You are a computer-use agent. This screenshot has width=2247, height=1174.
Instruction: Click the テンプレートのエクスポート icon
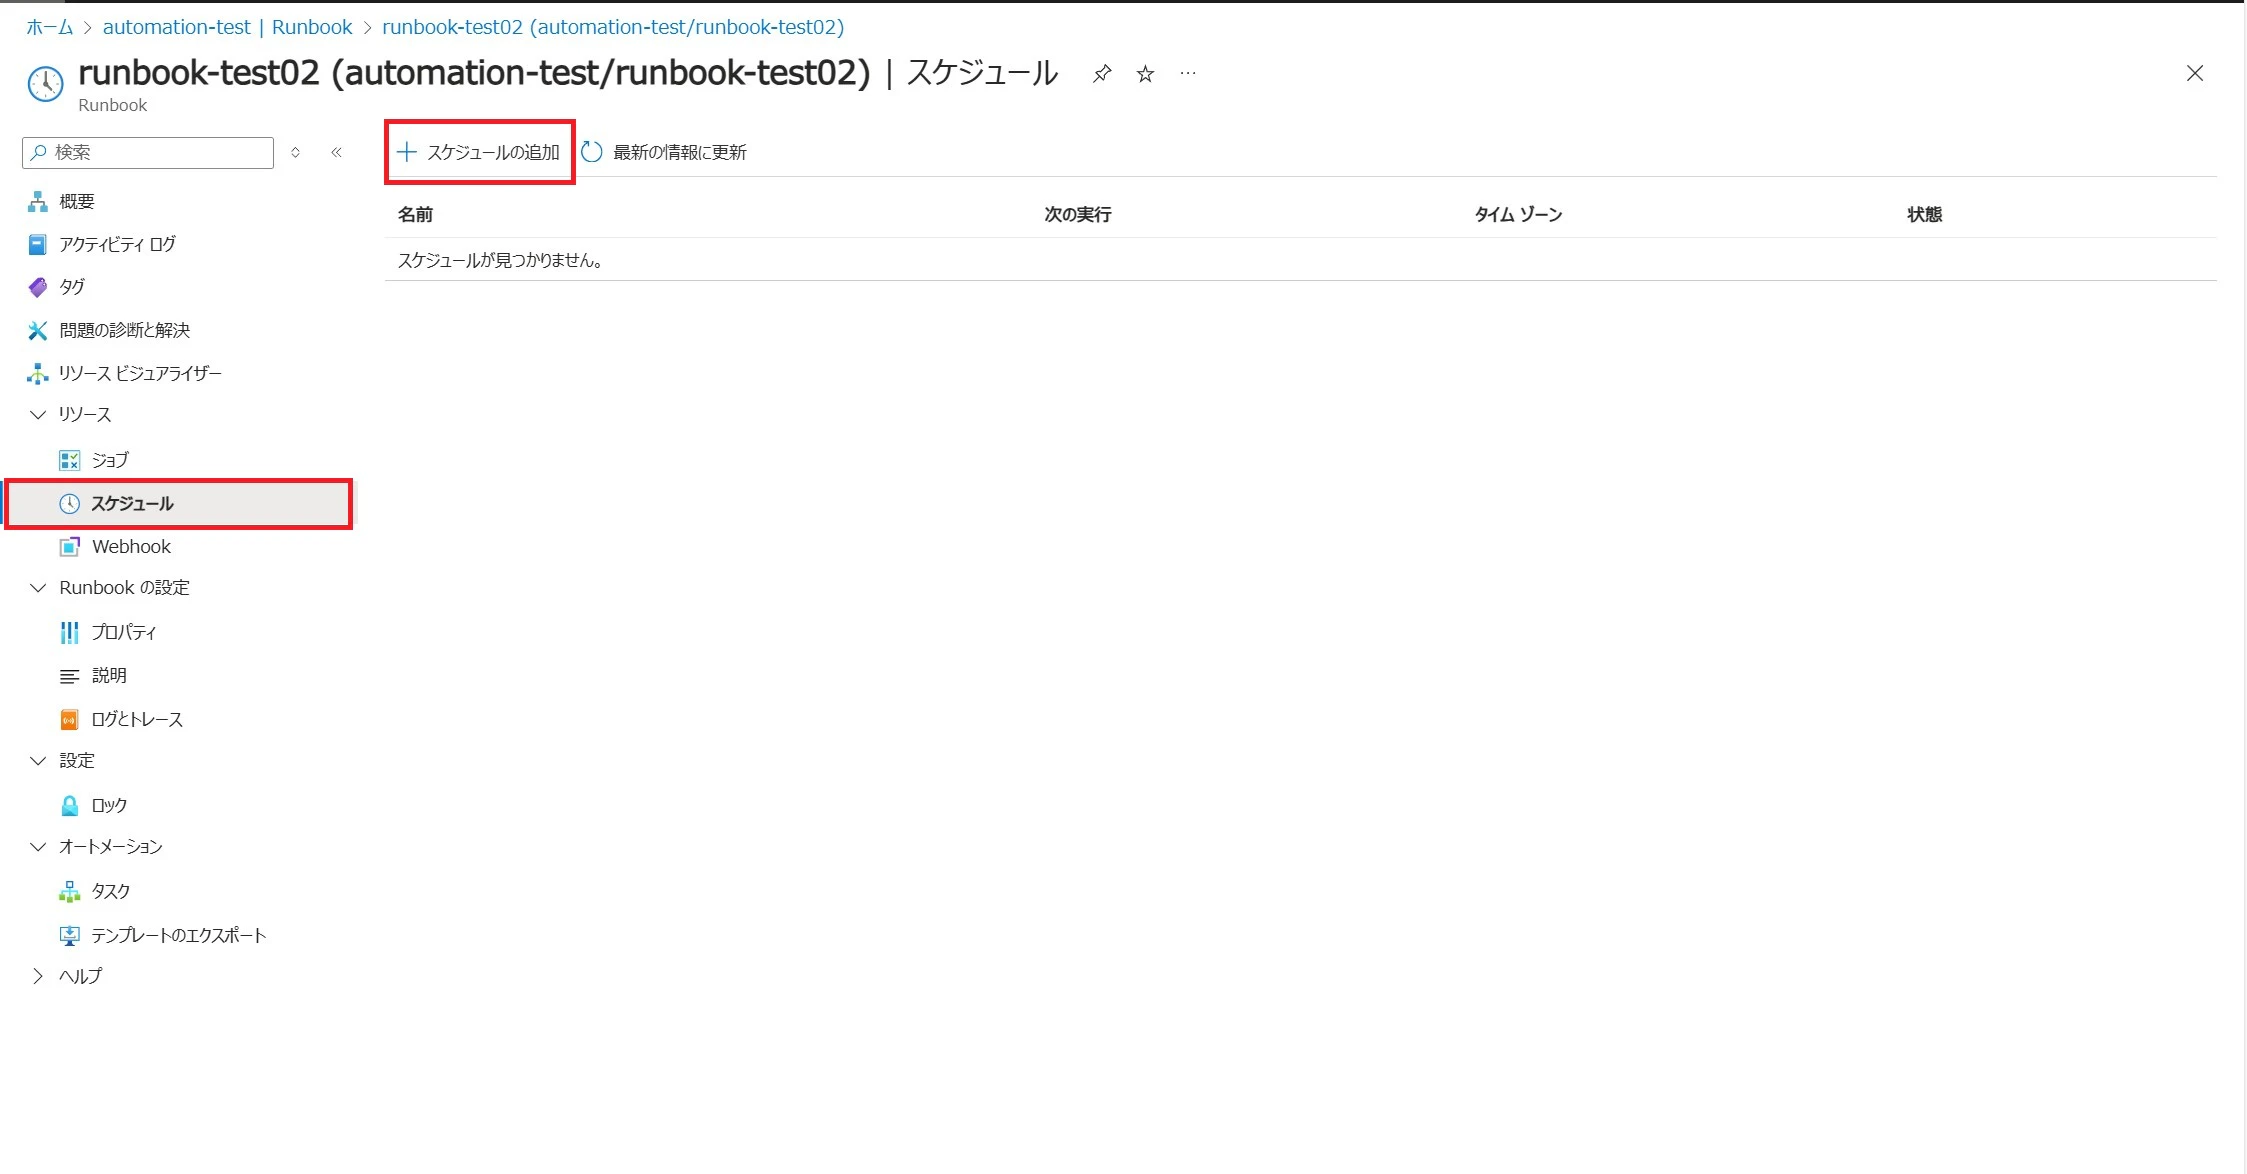coord(69,935)
